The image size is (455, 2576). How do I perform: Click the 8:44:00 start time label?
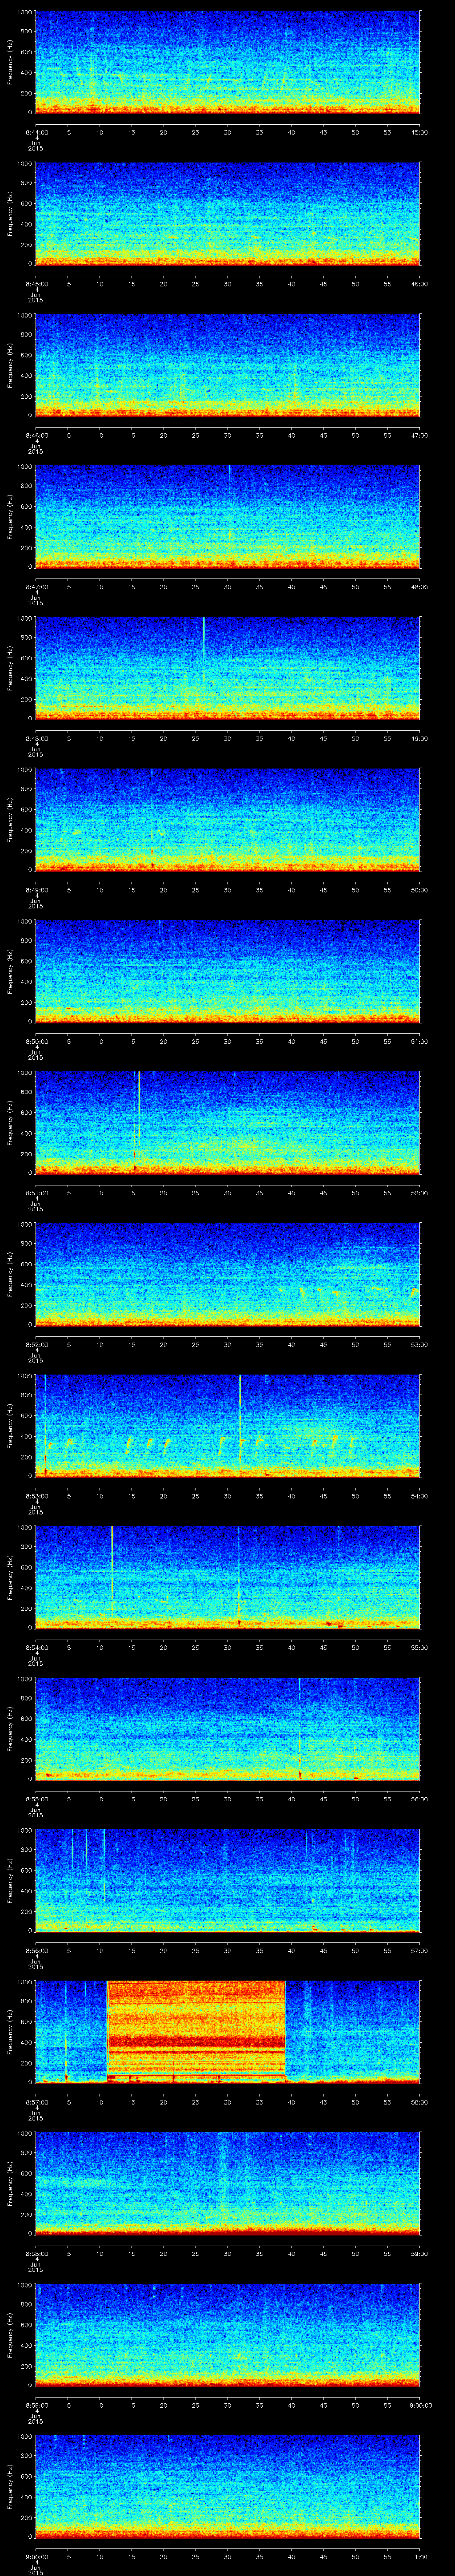36,131
